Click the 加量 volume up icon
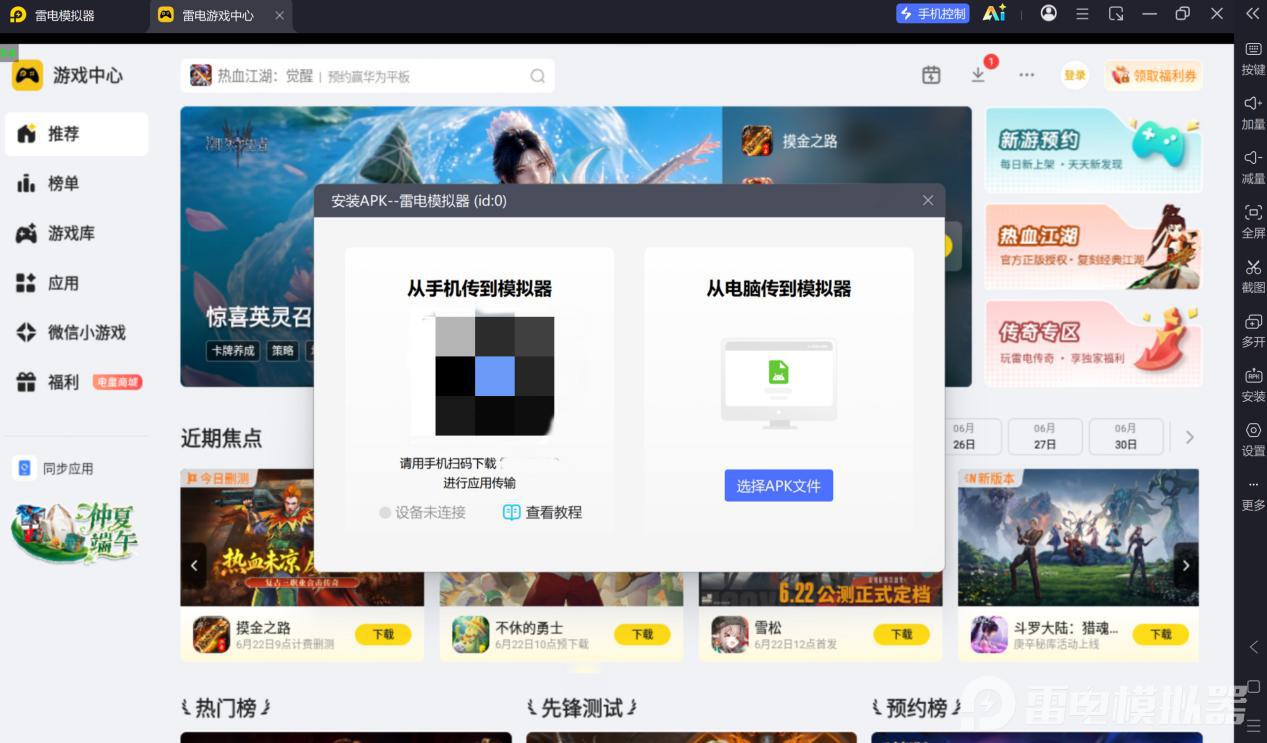The height and width of the screenshot is (743, 1267). tap(1253, 103)
